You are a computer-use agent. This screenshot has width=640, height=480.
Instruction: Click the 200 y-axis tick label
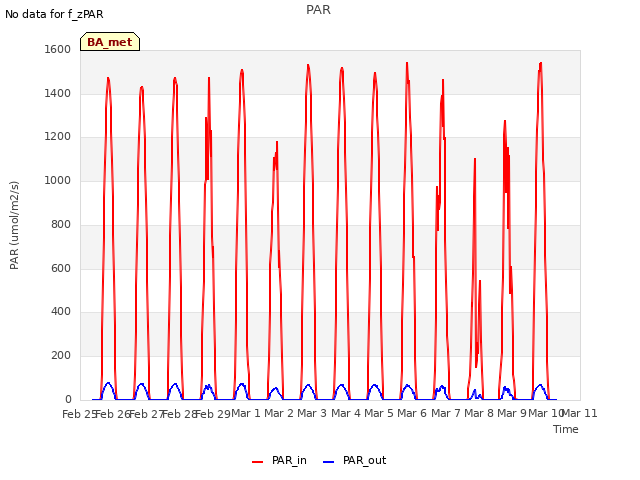[x=61, y=356]
